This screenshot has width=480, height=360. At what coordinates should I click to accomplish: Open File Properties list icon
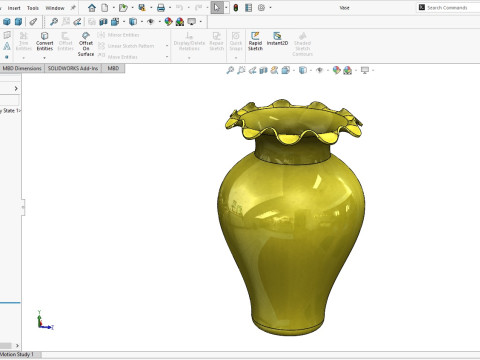[248, 8]
